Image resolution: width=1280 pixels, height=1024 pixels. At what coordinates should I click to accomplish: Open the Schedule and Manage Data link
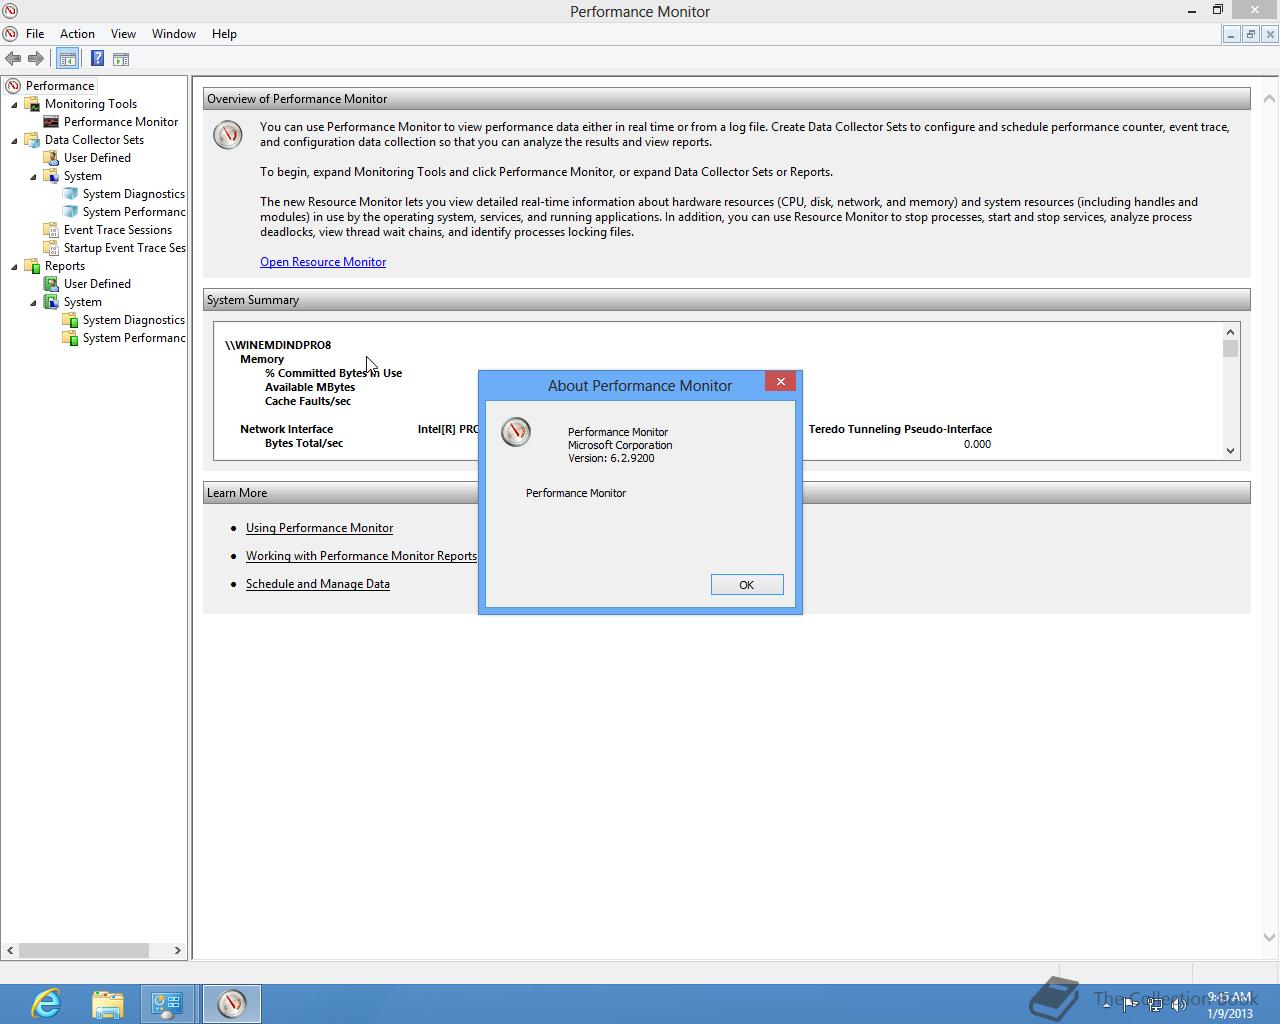tap(318, 584)
